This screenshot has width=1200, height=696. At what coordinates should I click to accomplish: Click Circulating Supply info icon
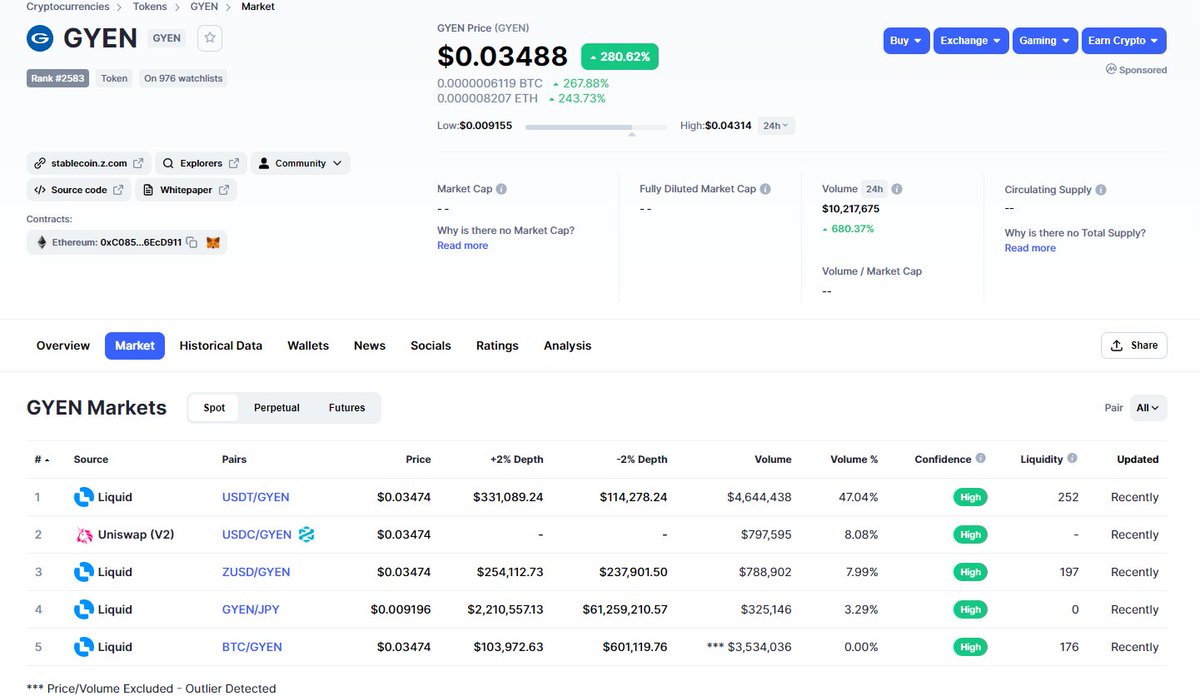click(x=1101, y=190)
